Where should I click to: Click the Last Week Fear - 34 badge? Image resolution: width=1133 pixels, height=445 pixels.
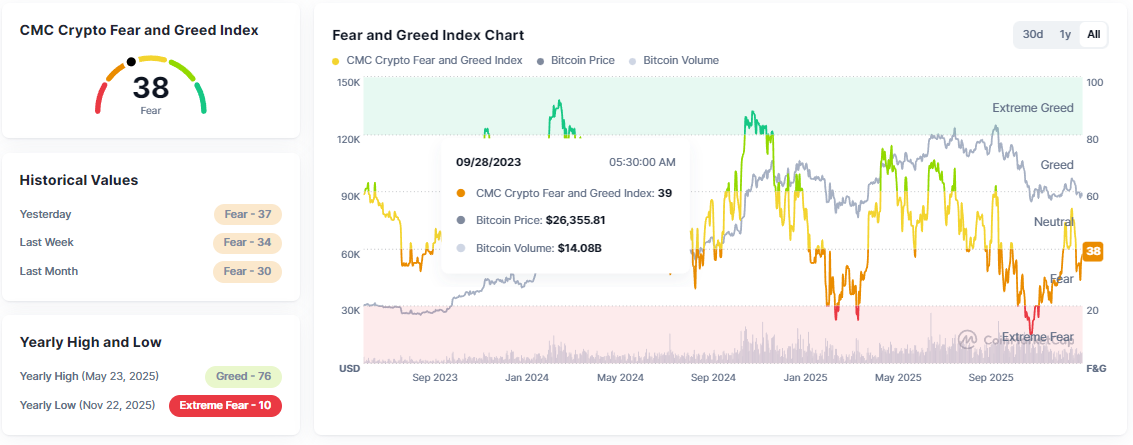pyautogui.click(x=247, y=242)
